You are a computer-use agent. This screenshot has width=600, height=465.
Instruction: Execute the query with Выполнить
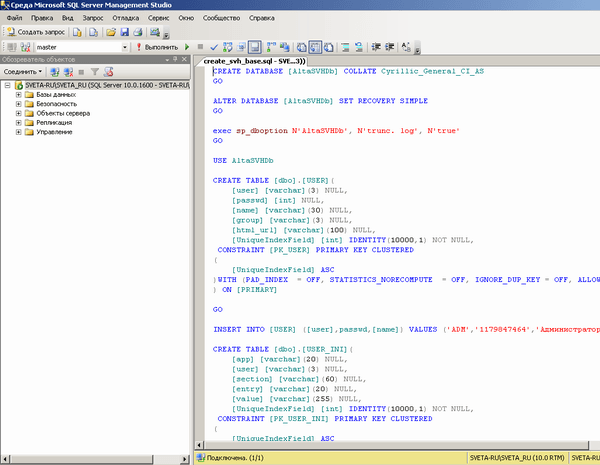158,47
